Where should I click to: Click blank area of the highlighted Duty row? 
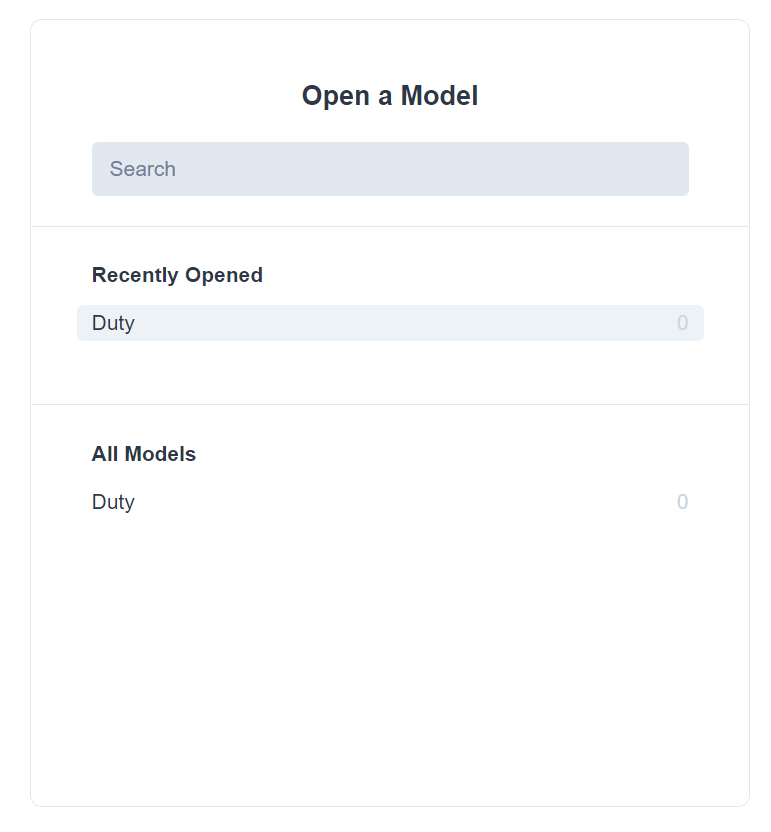point(403,323)
